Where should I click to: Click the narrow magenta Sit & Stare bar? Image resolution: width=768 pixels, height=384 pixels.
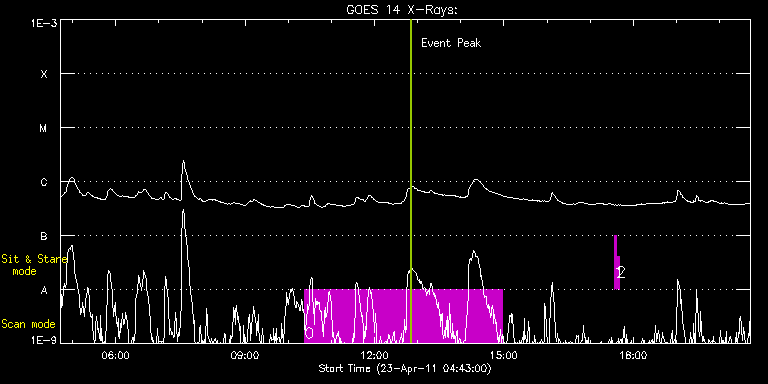click(617, 262)
